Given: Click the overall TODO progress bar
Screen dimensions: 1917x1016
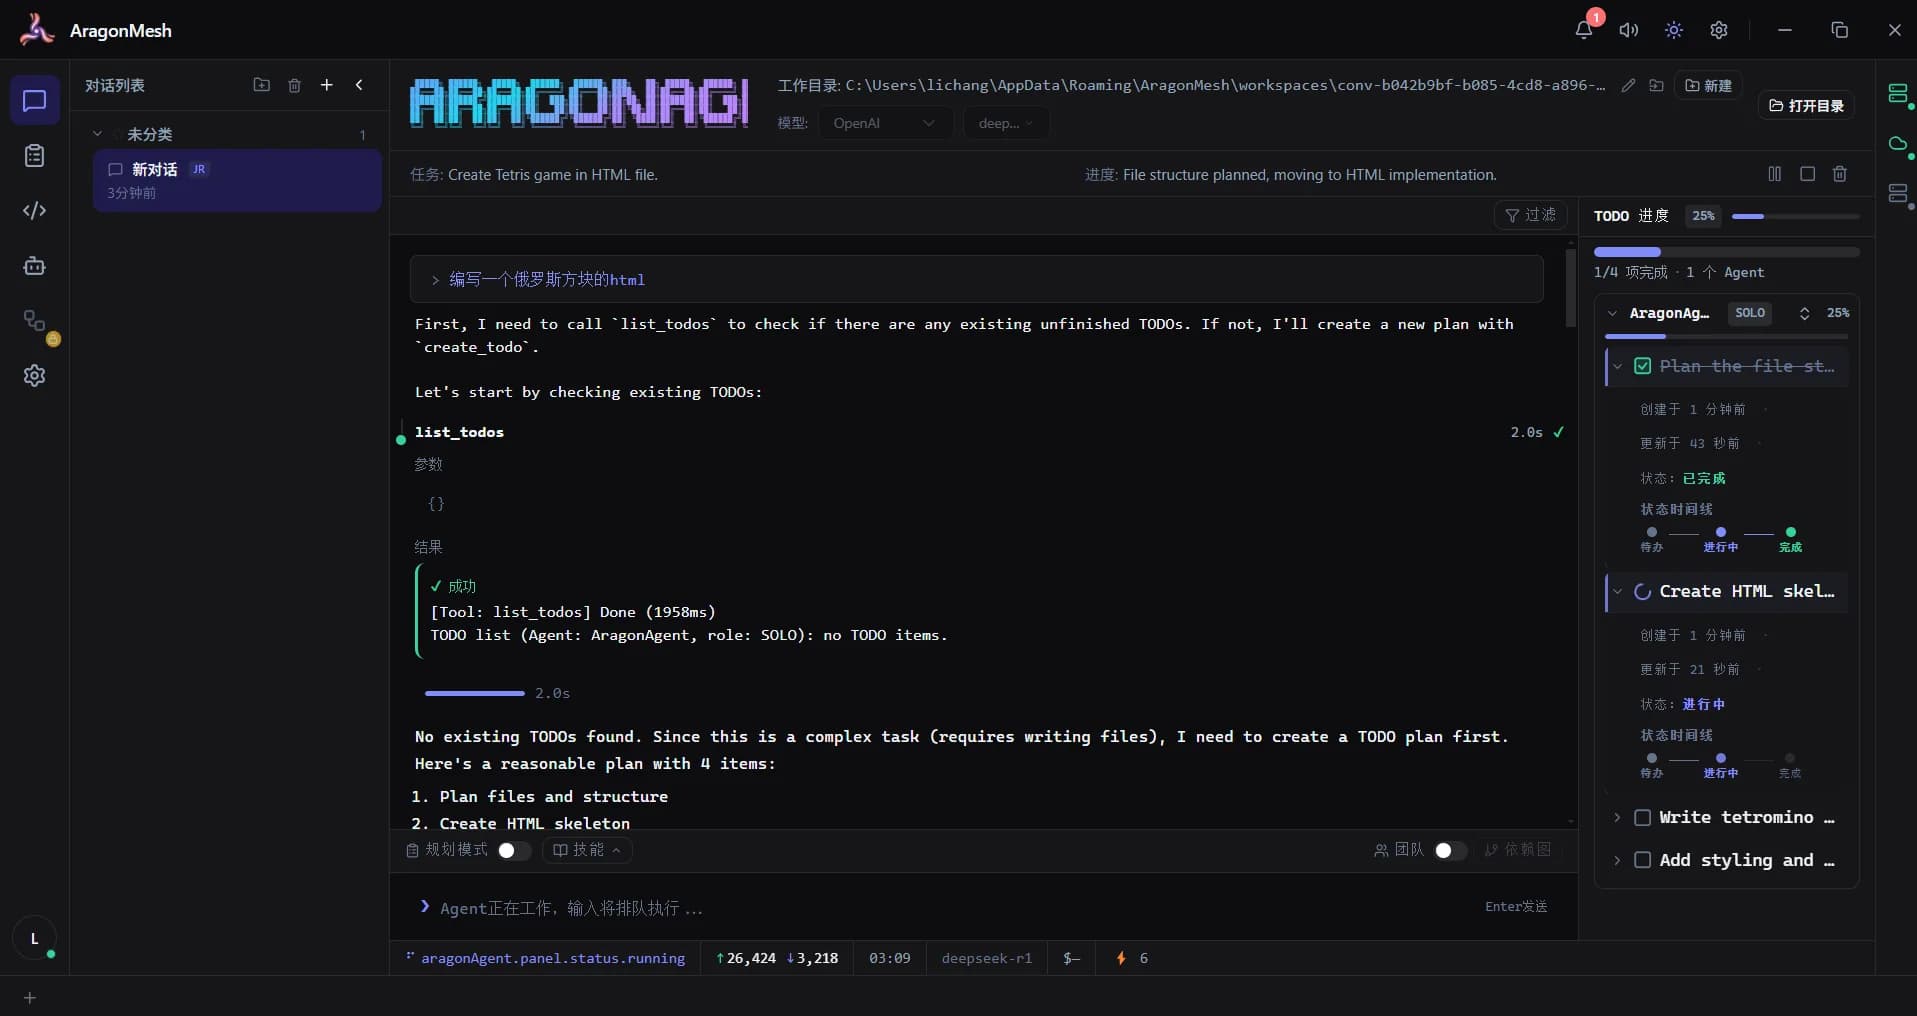Looking at the screenshot, I should coord(1795,216).
